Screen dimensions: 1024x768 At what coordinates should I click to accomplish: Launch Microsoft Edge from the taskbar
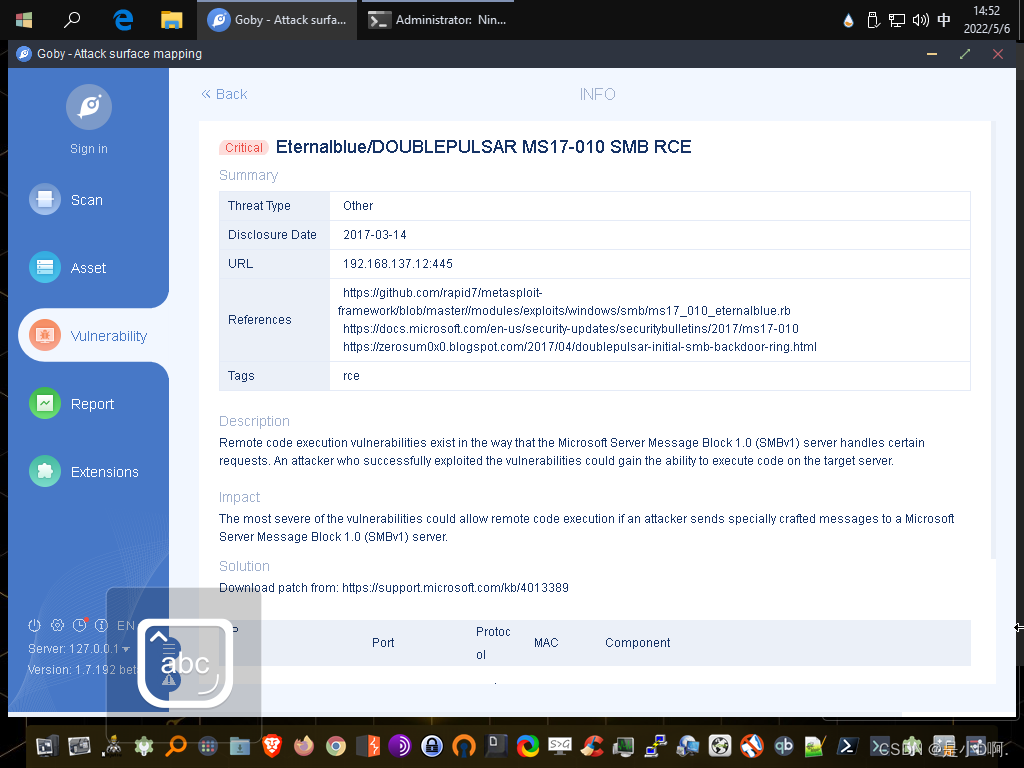pos(123,20)
